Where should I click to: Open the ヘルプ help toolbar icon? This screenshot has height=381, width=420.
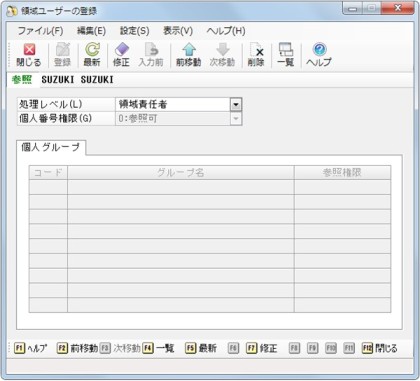319,55
